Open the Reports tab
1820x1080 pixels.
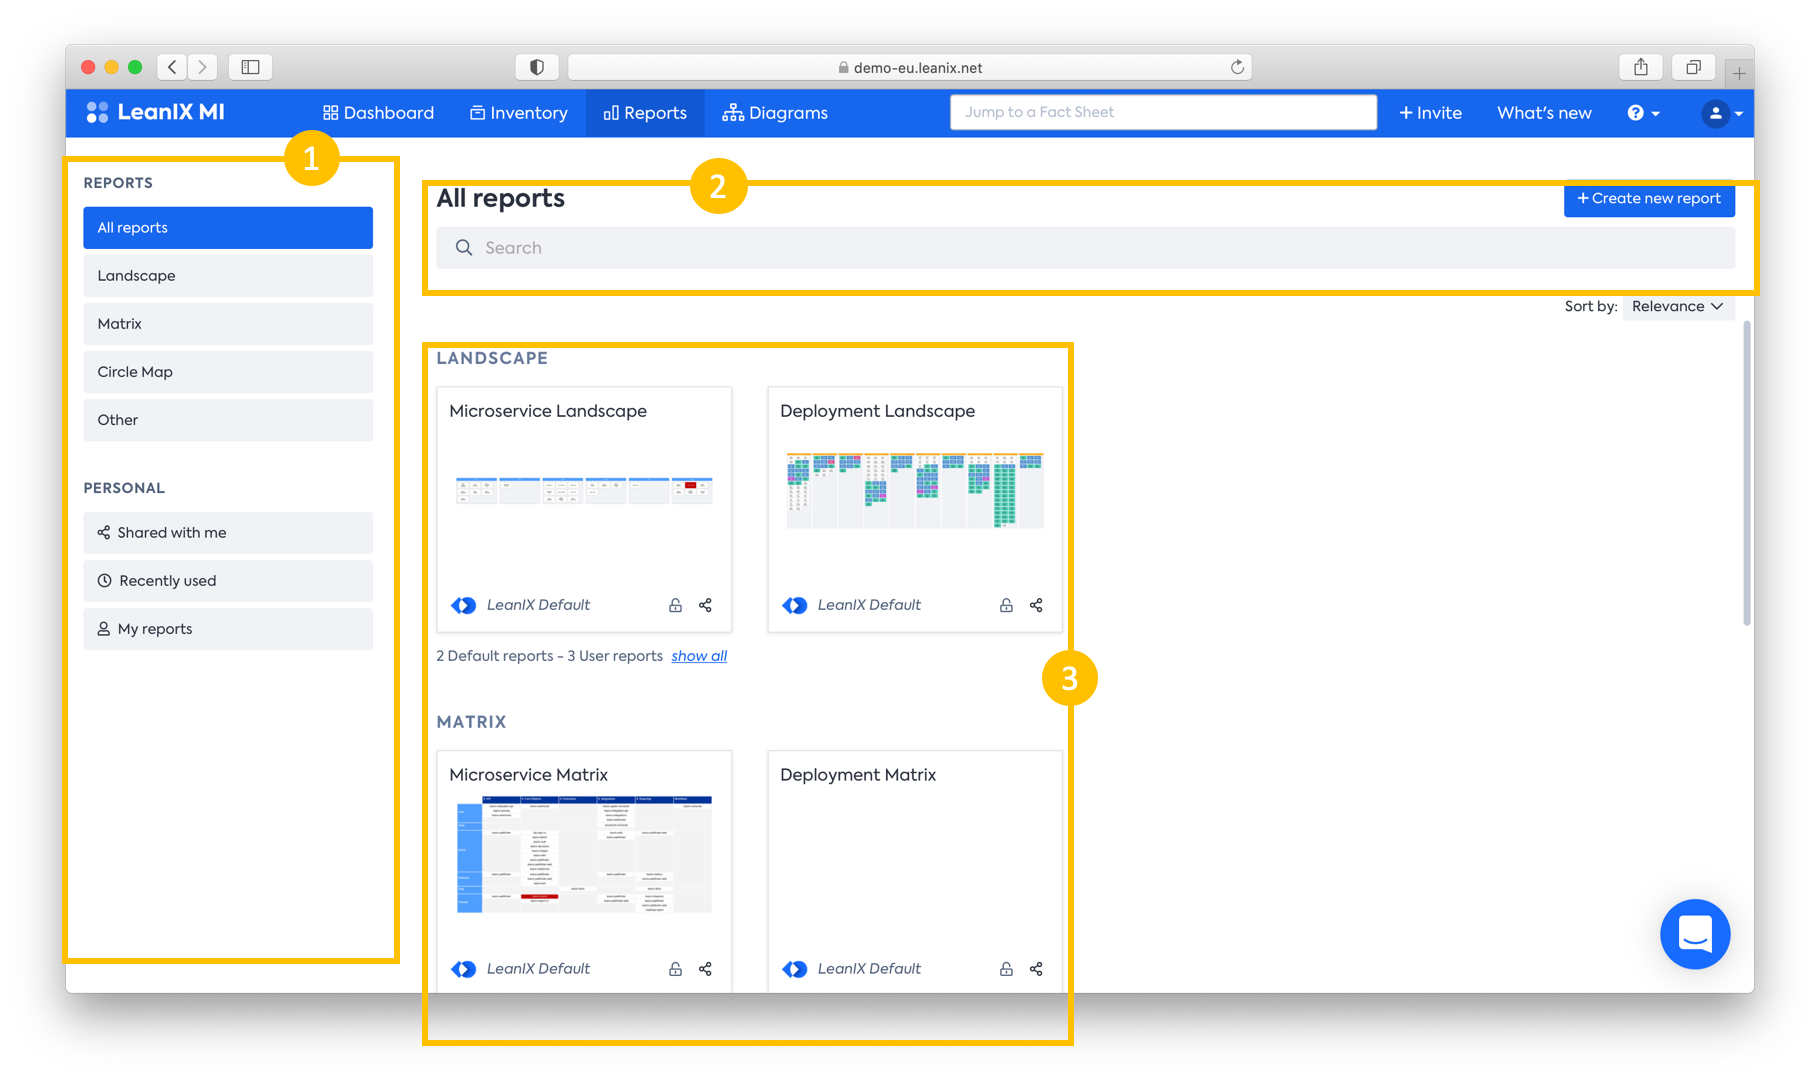click(x=645, y=113)
